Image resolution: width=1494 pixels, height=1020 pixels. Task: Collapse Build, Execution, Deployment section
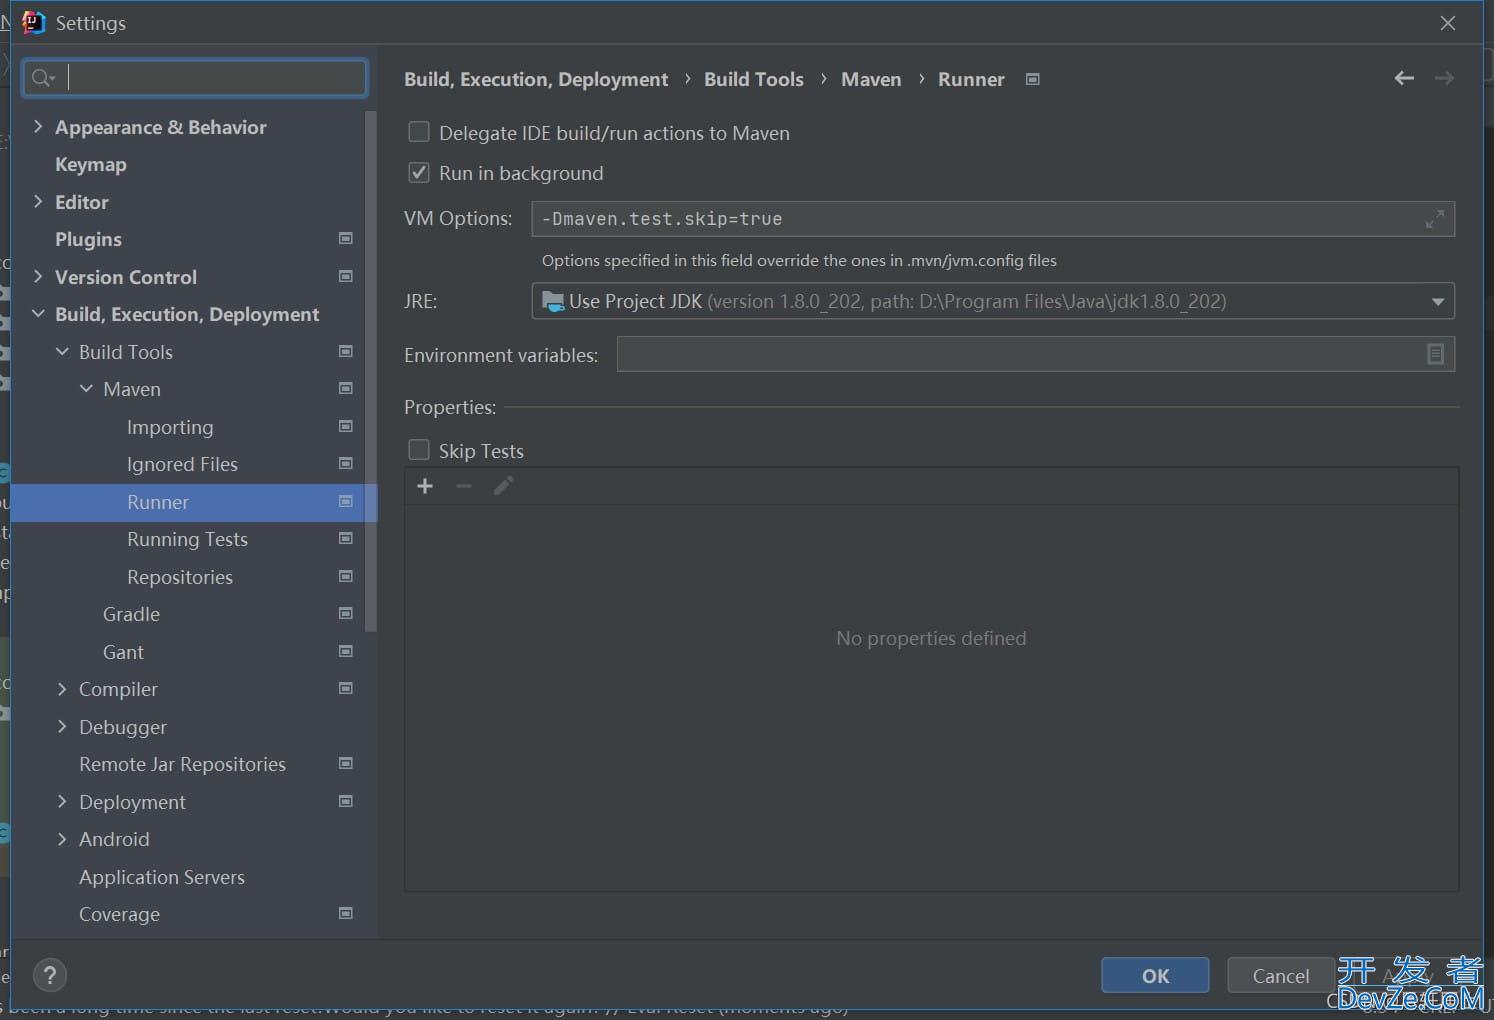pos(38,314)
